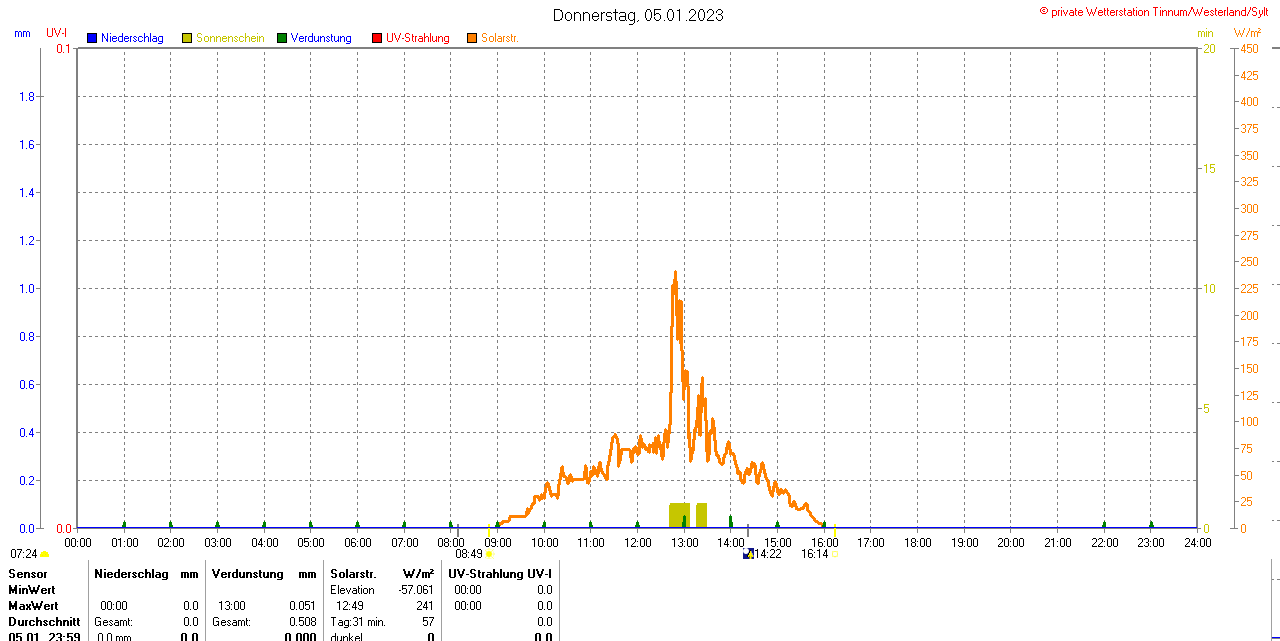Click the solar radiation peak on the orange curve
The height and width of the screenshot is (641, 1280).
click(x=675, y=273)
